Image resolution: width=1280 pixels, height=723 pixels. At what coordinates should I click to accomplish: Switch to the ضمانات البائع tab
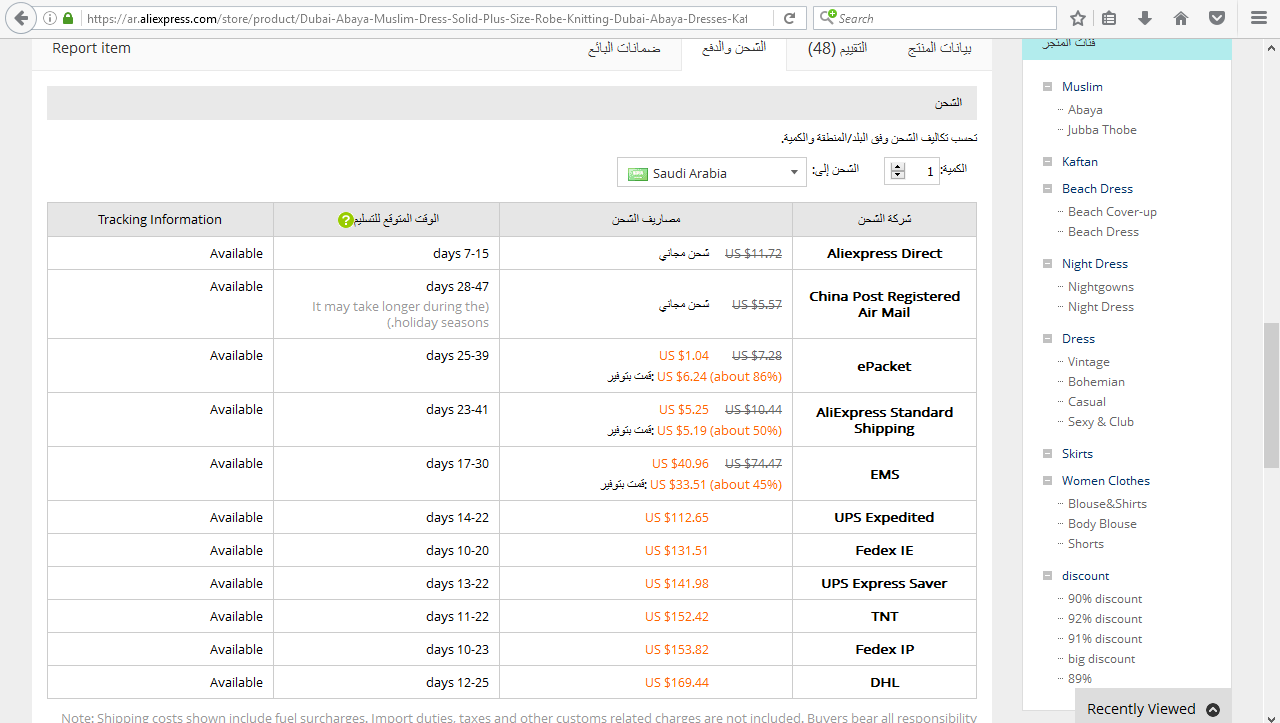coord(624,48)
